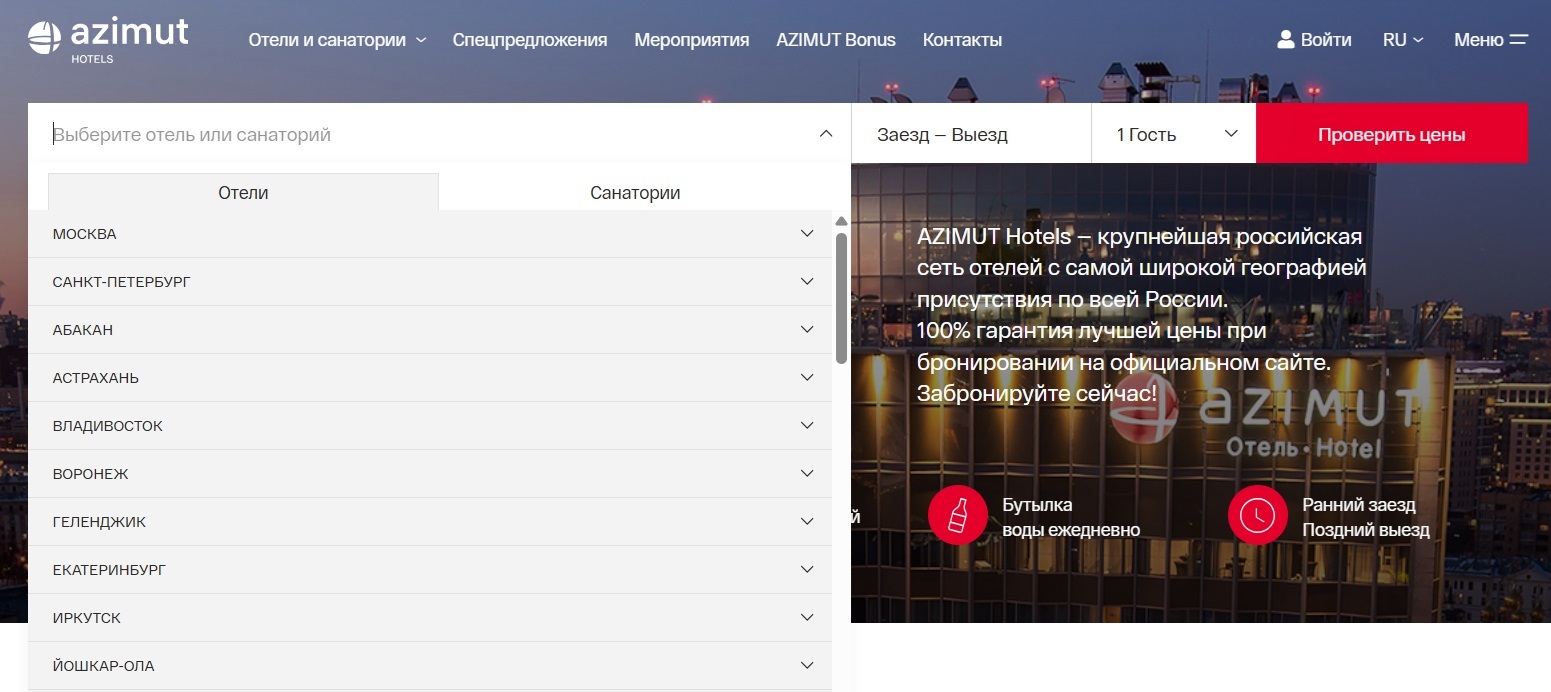Viewport: 1551px width, 692px height.
Task: Expand the ИРКУТСК city row
Action: click(x=430, y=618)
